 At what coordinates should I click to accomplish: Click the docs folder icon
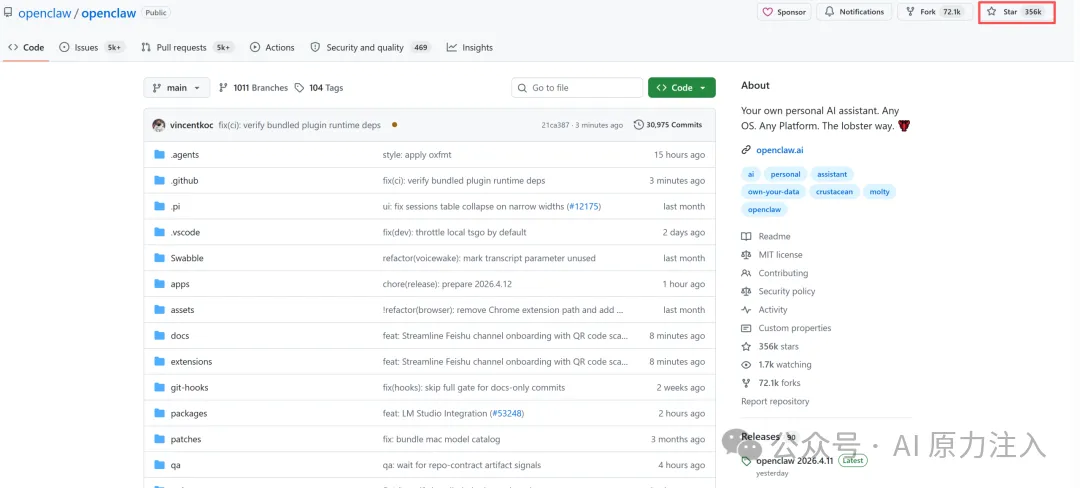[160, 335]
